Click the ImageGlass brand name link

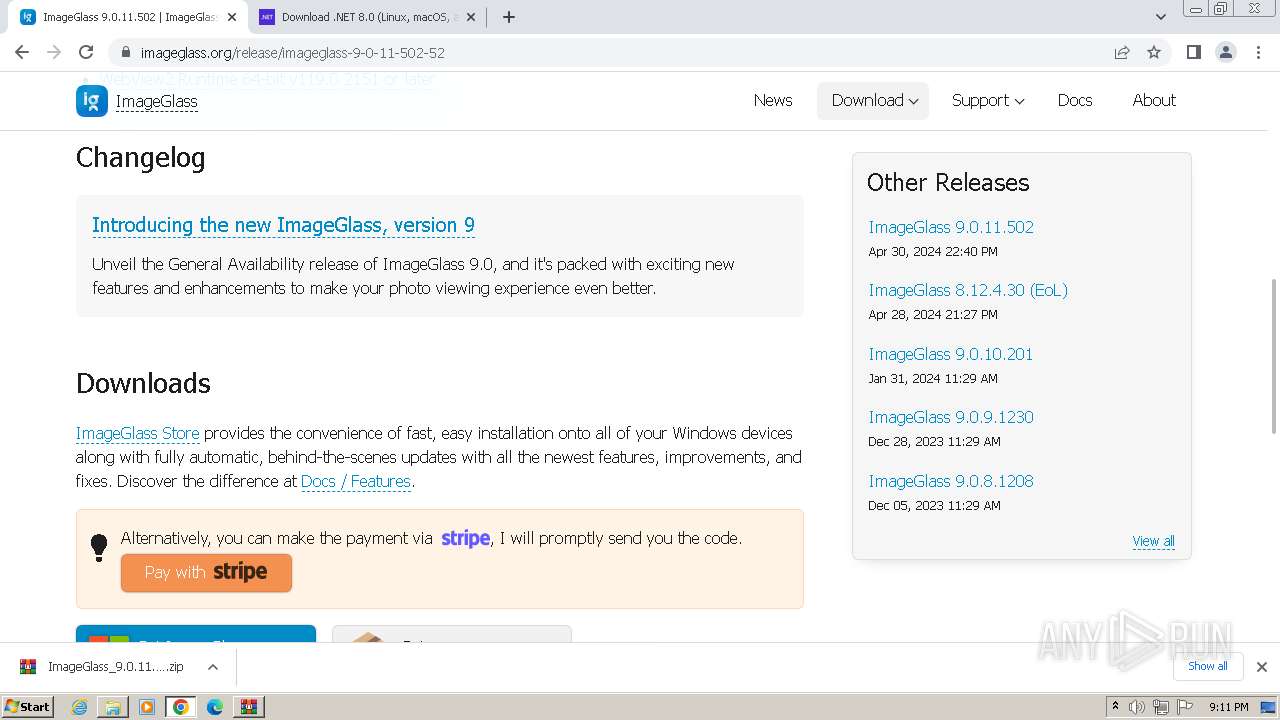[156, 101]
